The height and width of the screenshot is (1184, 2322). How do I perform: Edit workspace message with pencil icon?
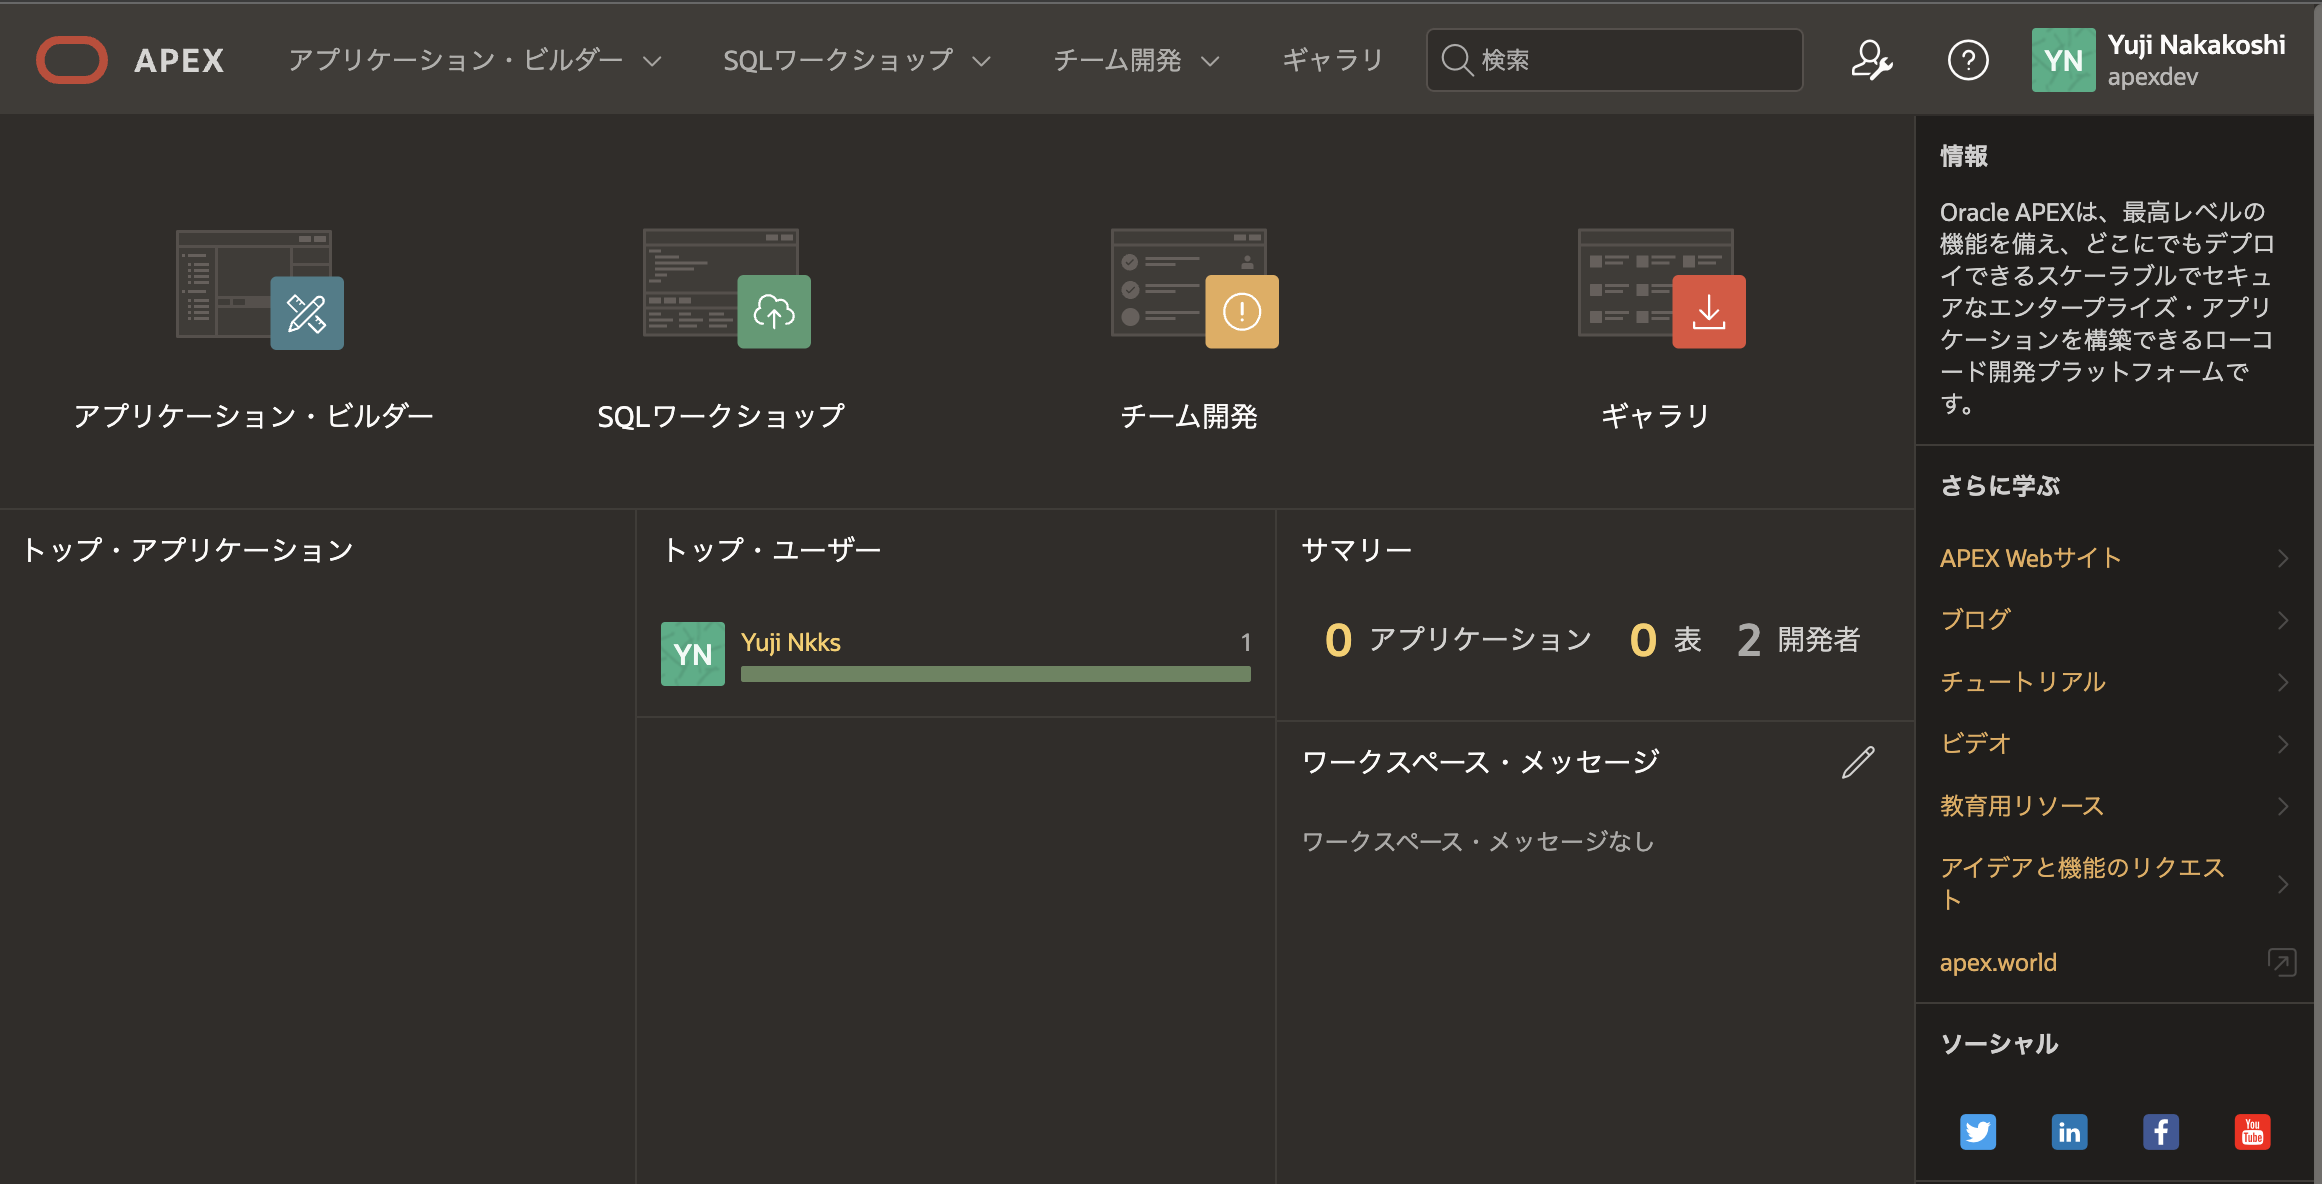coord(1857,763)
